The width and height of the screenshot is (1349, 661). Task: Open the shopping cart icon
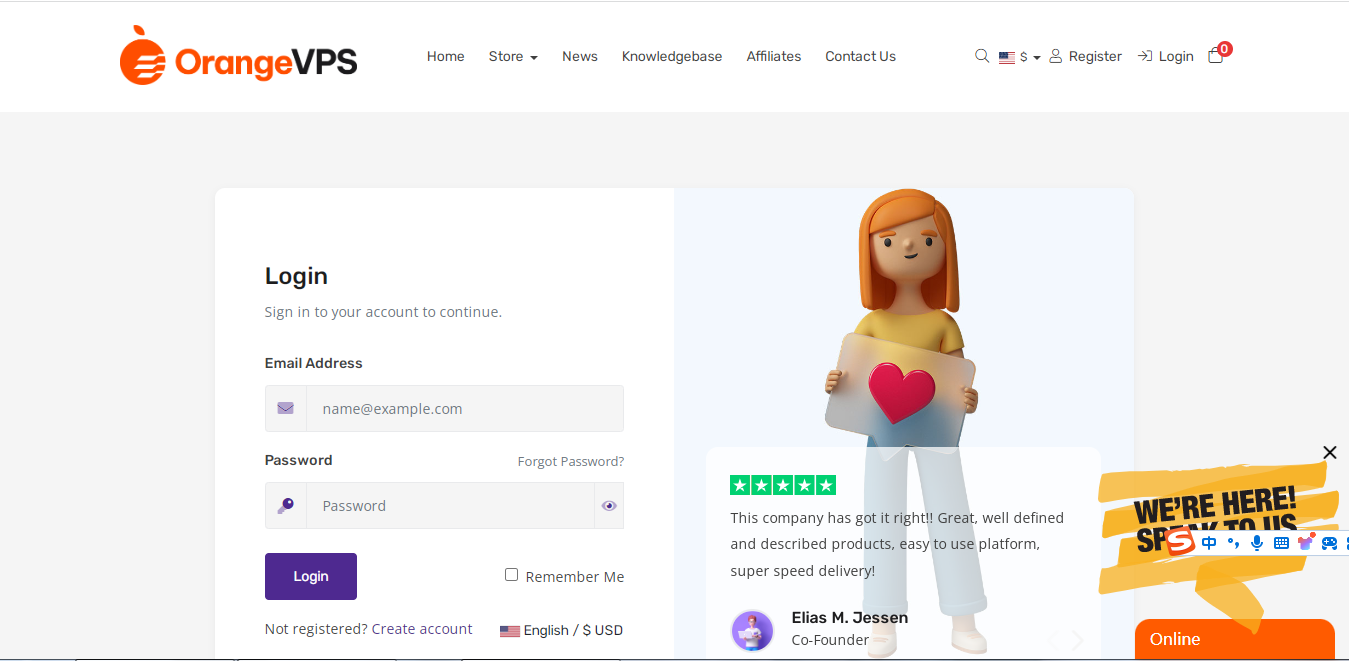[1216, 56]
